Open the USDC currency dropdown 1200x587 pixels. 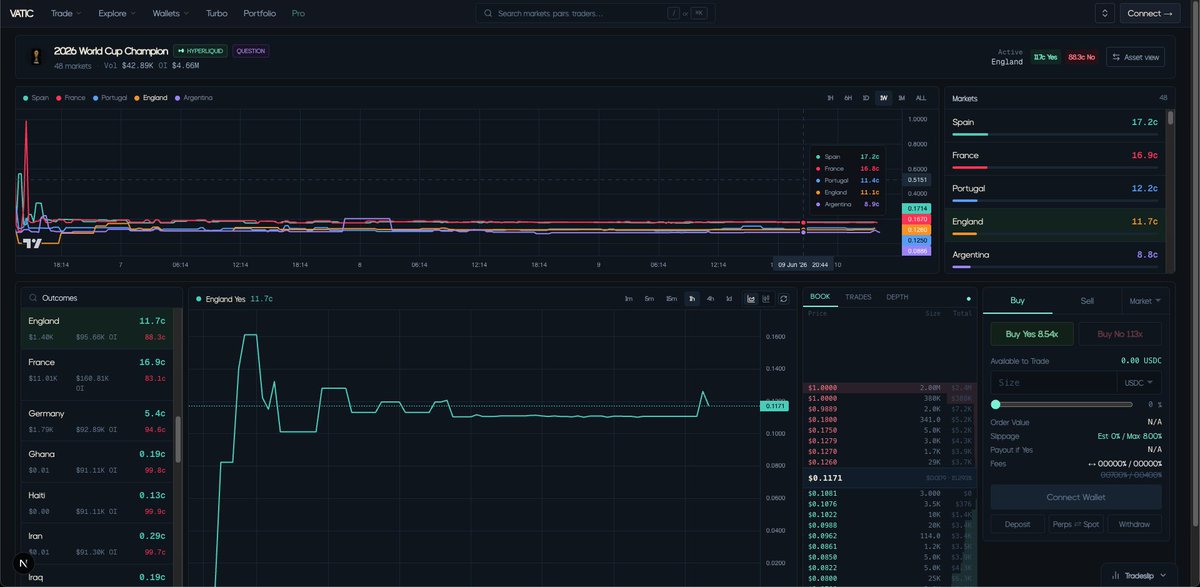[1139, 382]
